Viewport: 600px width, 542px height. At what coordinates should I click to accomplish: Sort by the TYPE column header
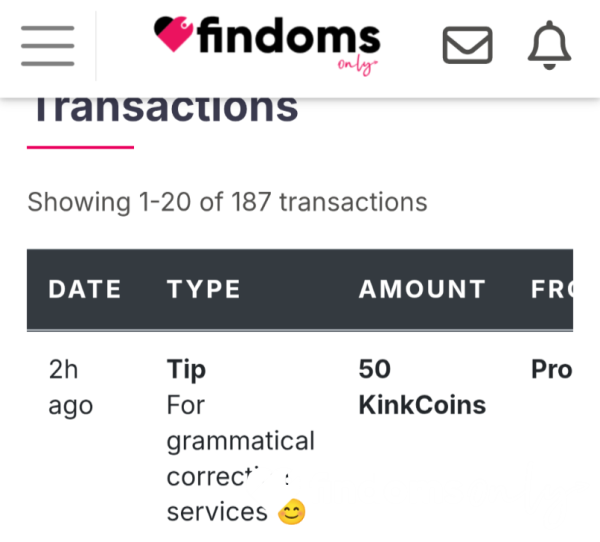click(x=204, y=289)
